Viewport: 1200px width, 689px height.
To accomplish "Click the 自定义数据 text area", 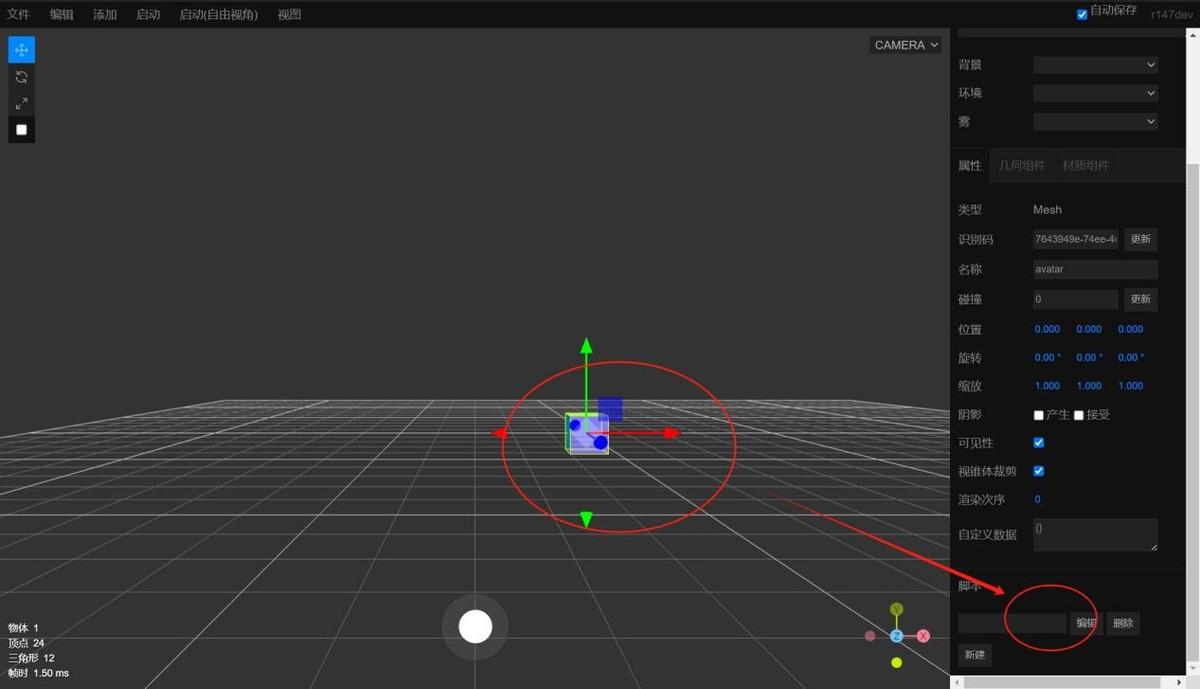I will tap(1095, 534).
